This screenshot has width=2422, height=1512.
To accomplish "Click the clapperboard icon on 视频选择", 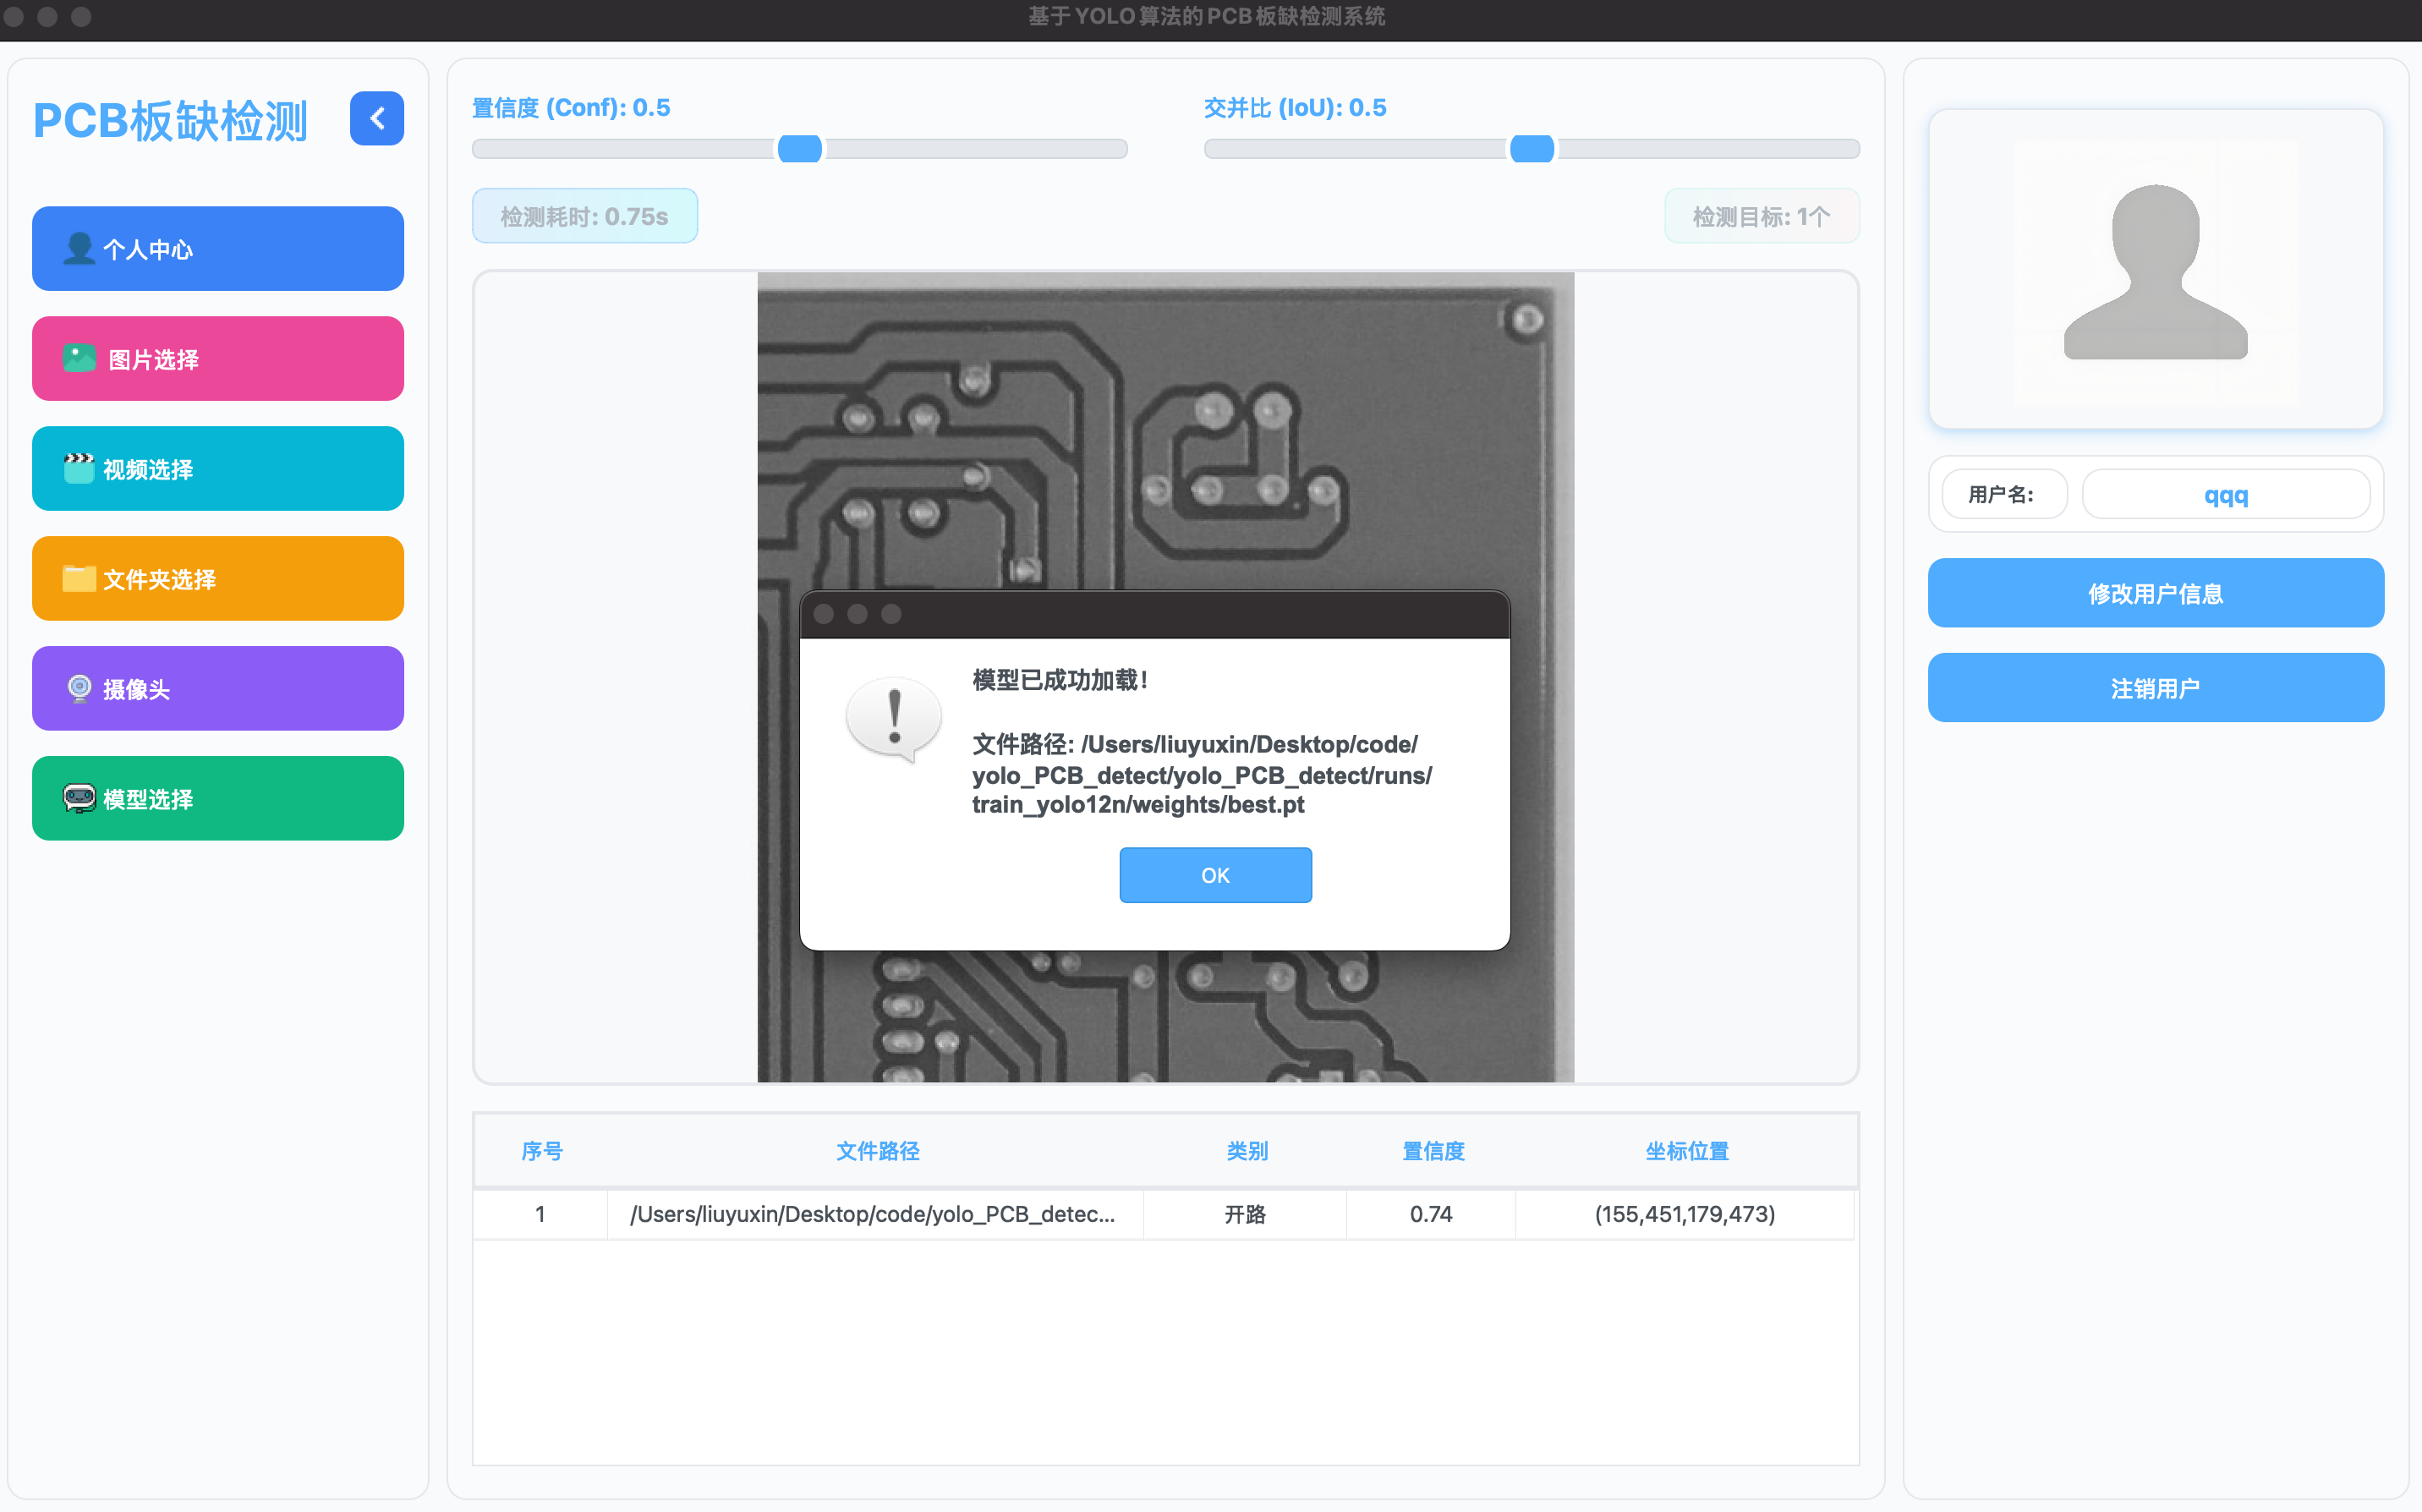I will [x=79, y=468].
